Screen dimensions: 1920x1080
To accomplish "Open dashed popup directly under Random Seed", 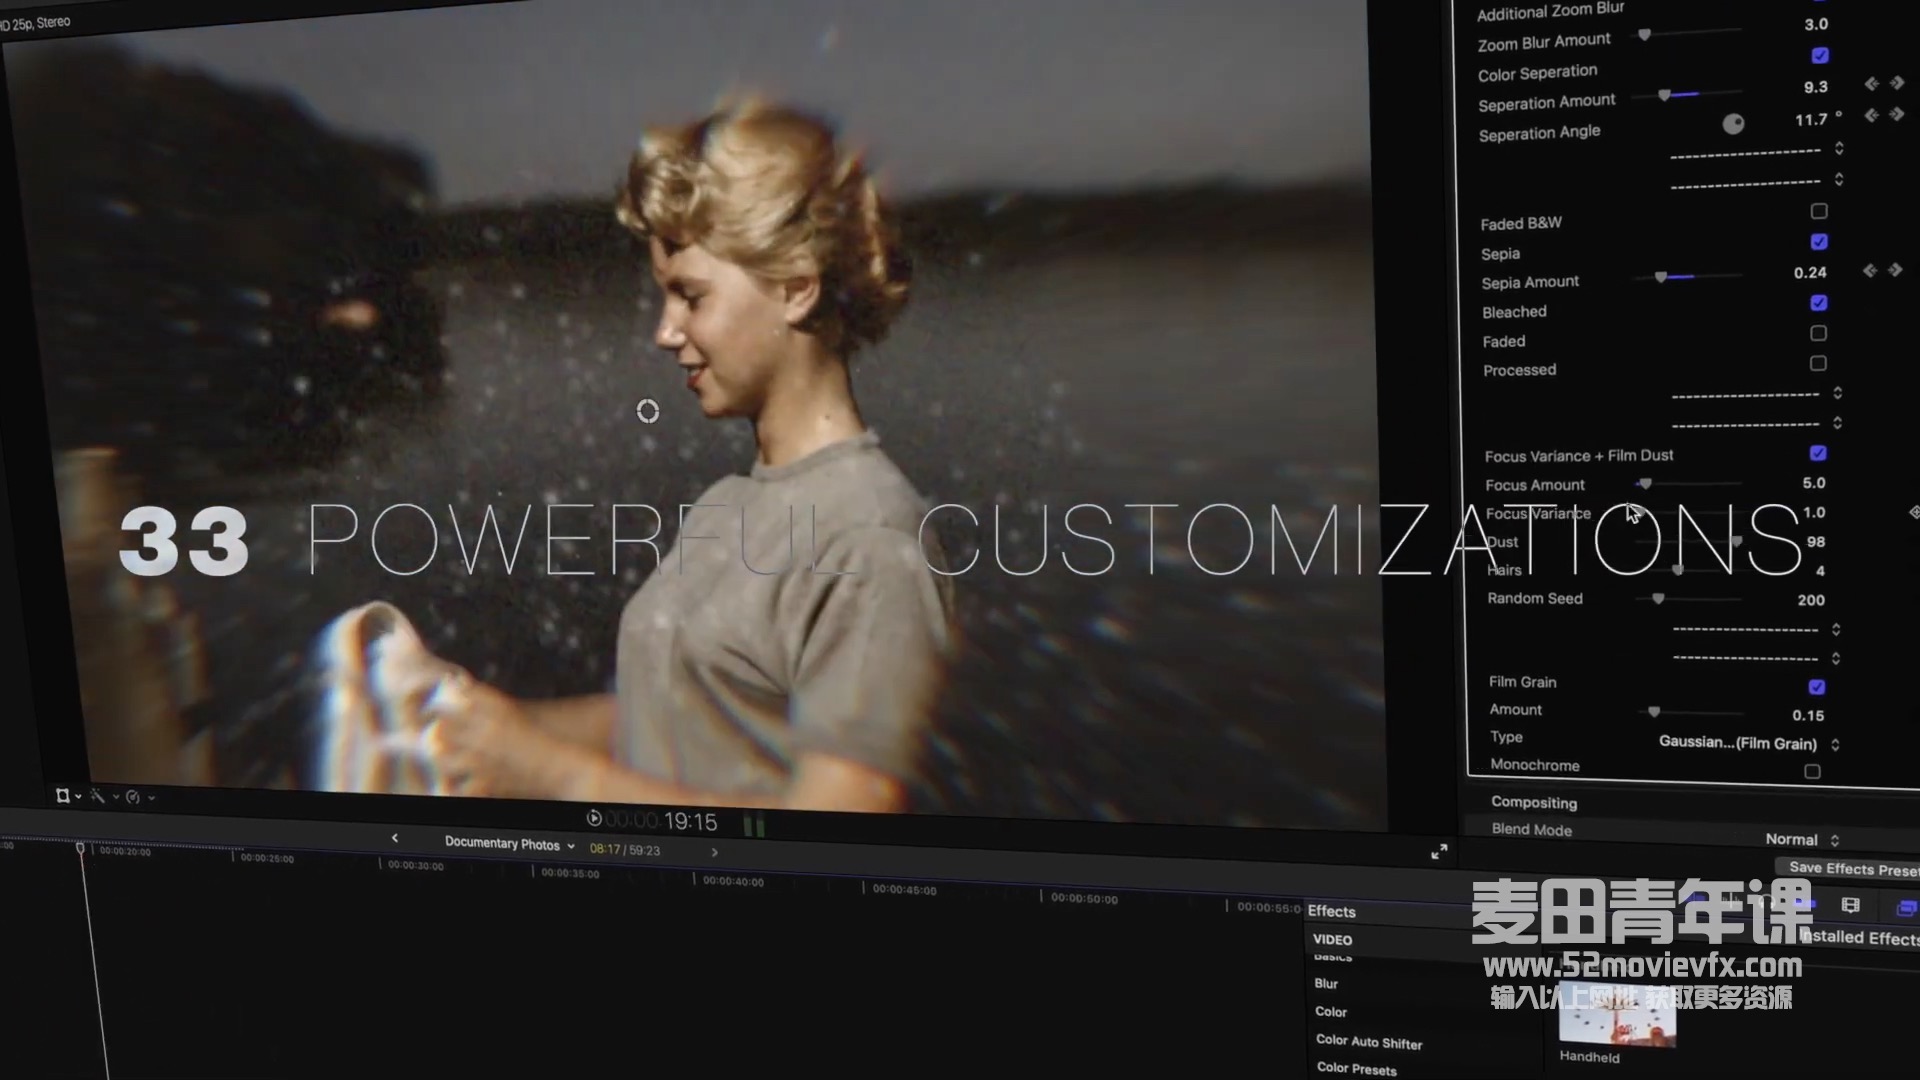I will point(1757,629).
